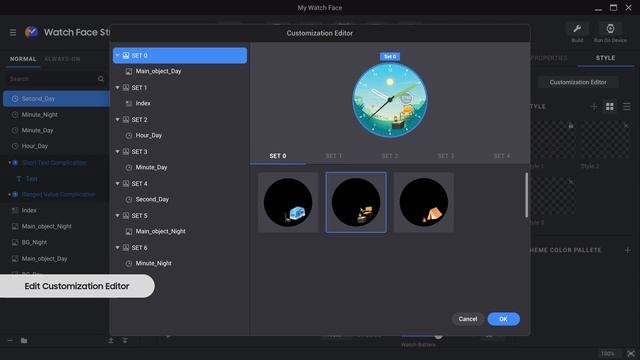The height and width of the screenshot is (360, 640).
Task: Switch to the SET 4 tab
Action: point(501,156)
